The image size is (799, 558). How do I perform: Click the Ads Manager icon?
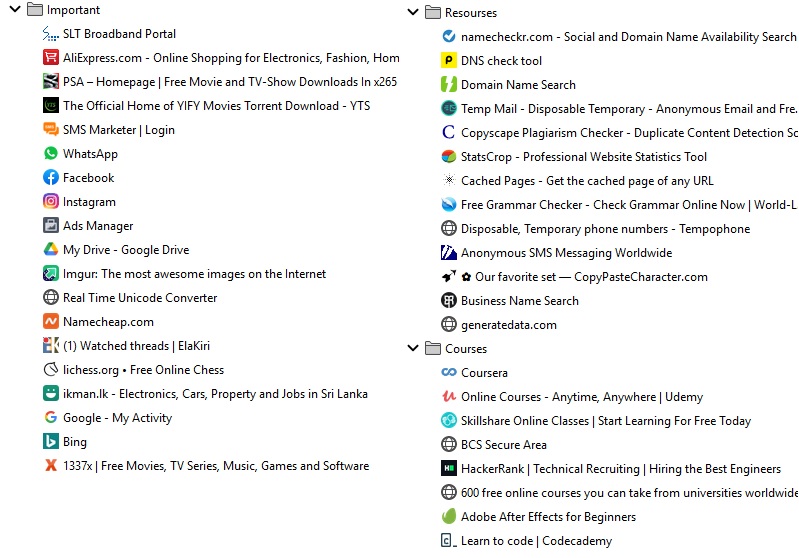coord(50,225)
